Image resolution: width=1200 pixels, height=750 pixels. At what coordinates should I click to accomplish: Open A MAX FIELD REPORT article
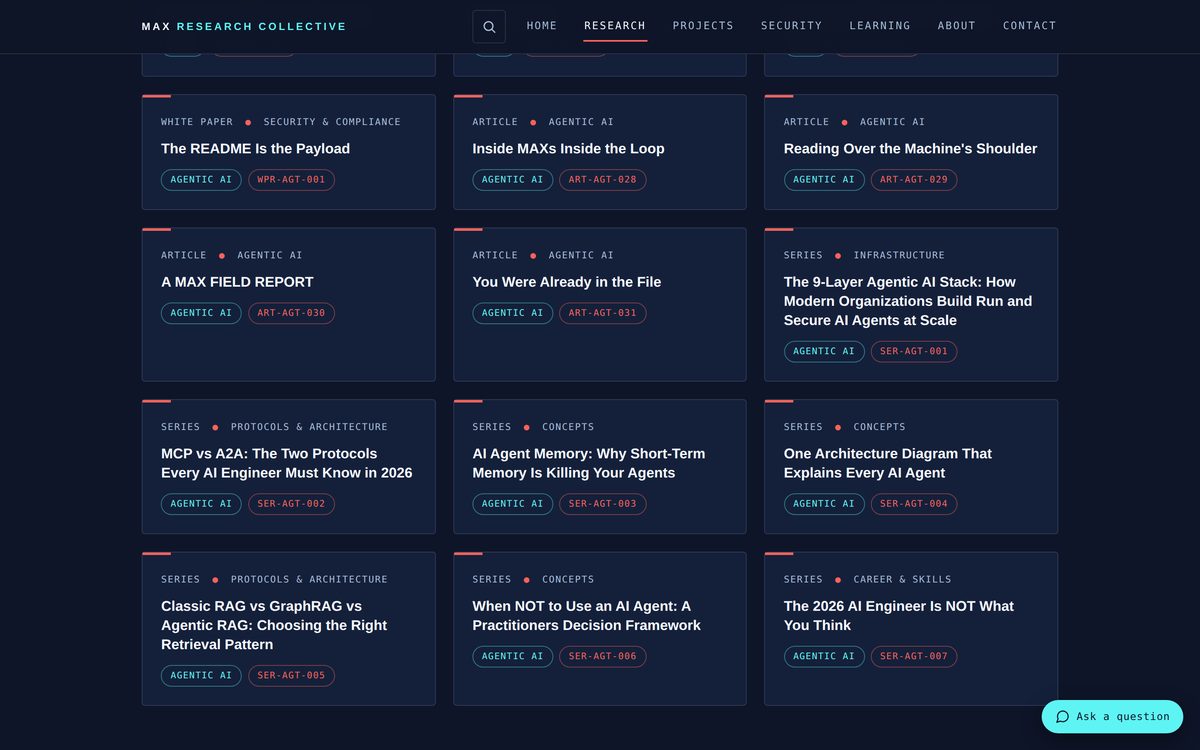[x=237, y=282]
